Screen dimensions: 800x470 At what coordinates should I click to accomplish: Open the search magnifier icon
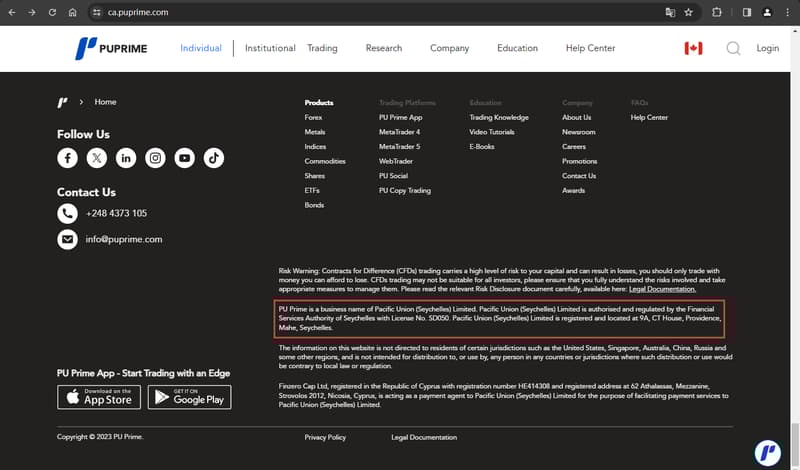(x=733, y=48)
